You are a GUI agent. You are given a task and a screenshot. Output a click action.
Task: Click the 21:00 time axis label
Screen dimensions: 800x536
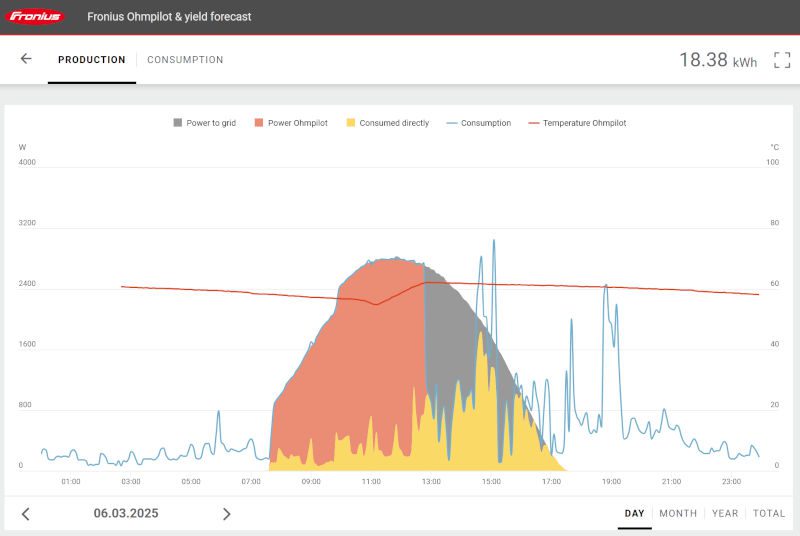click(671, 481)
